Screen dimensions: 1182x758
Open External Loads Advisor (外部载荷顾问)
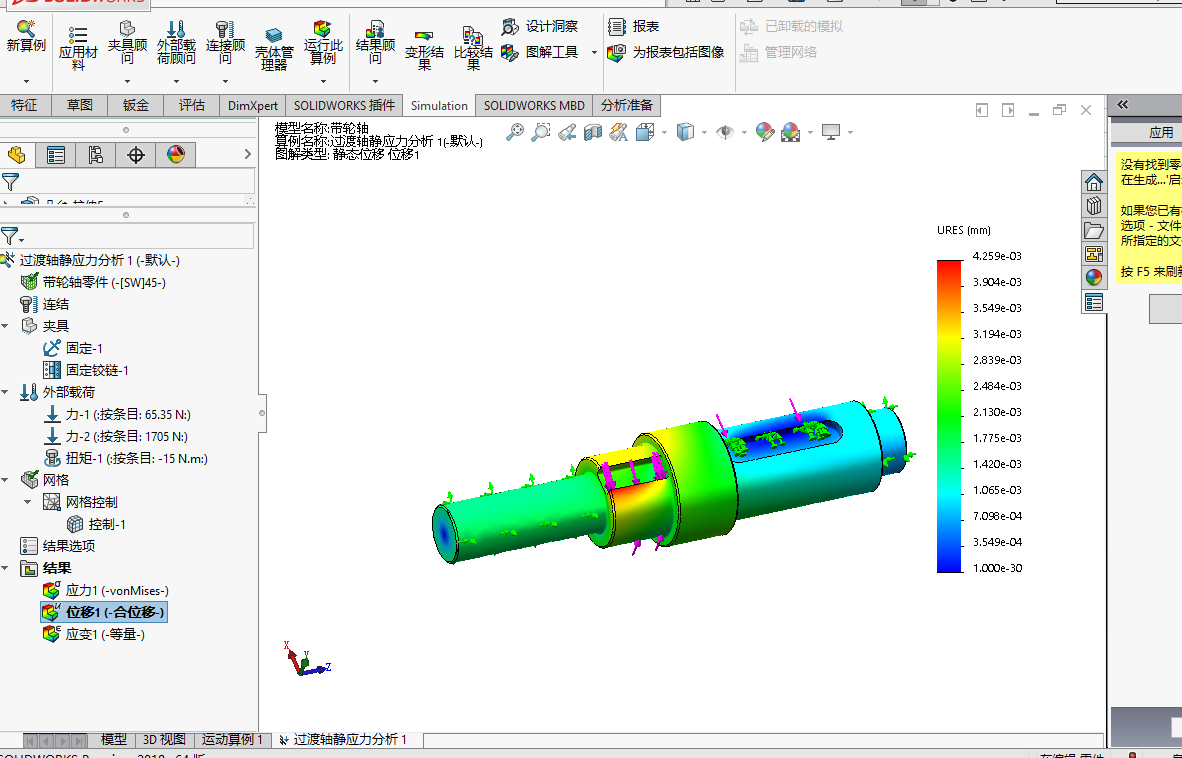tap(176, 44)
